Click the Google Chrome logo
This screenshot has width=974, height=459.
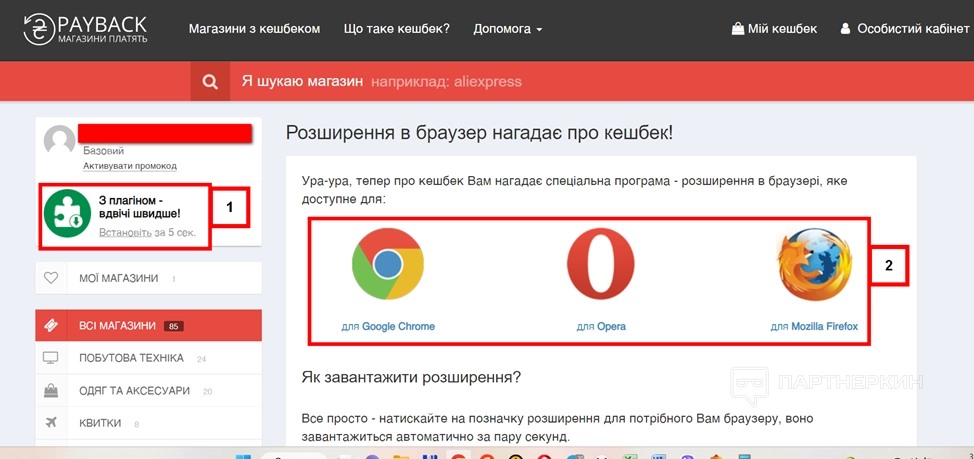(388, 266)
